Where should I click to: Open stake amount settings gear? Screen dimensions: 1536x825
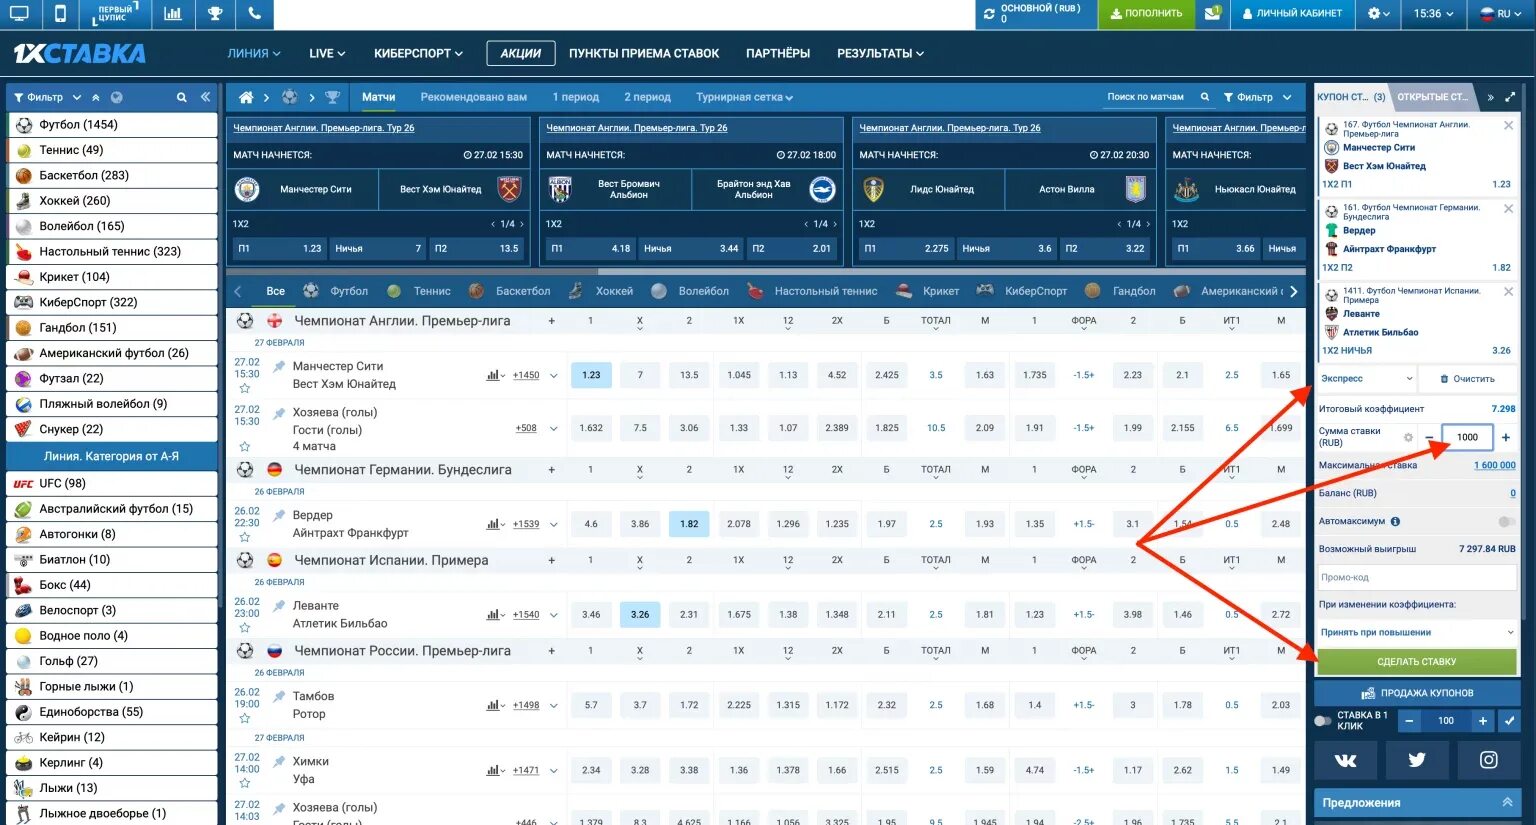point(1408,437)
